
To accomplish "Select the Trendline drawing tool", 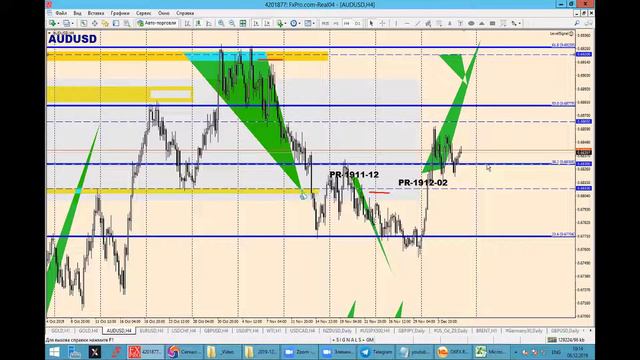I will 418,23.
